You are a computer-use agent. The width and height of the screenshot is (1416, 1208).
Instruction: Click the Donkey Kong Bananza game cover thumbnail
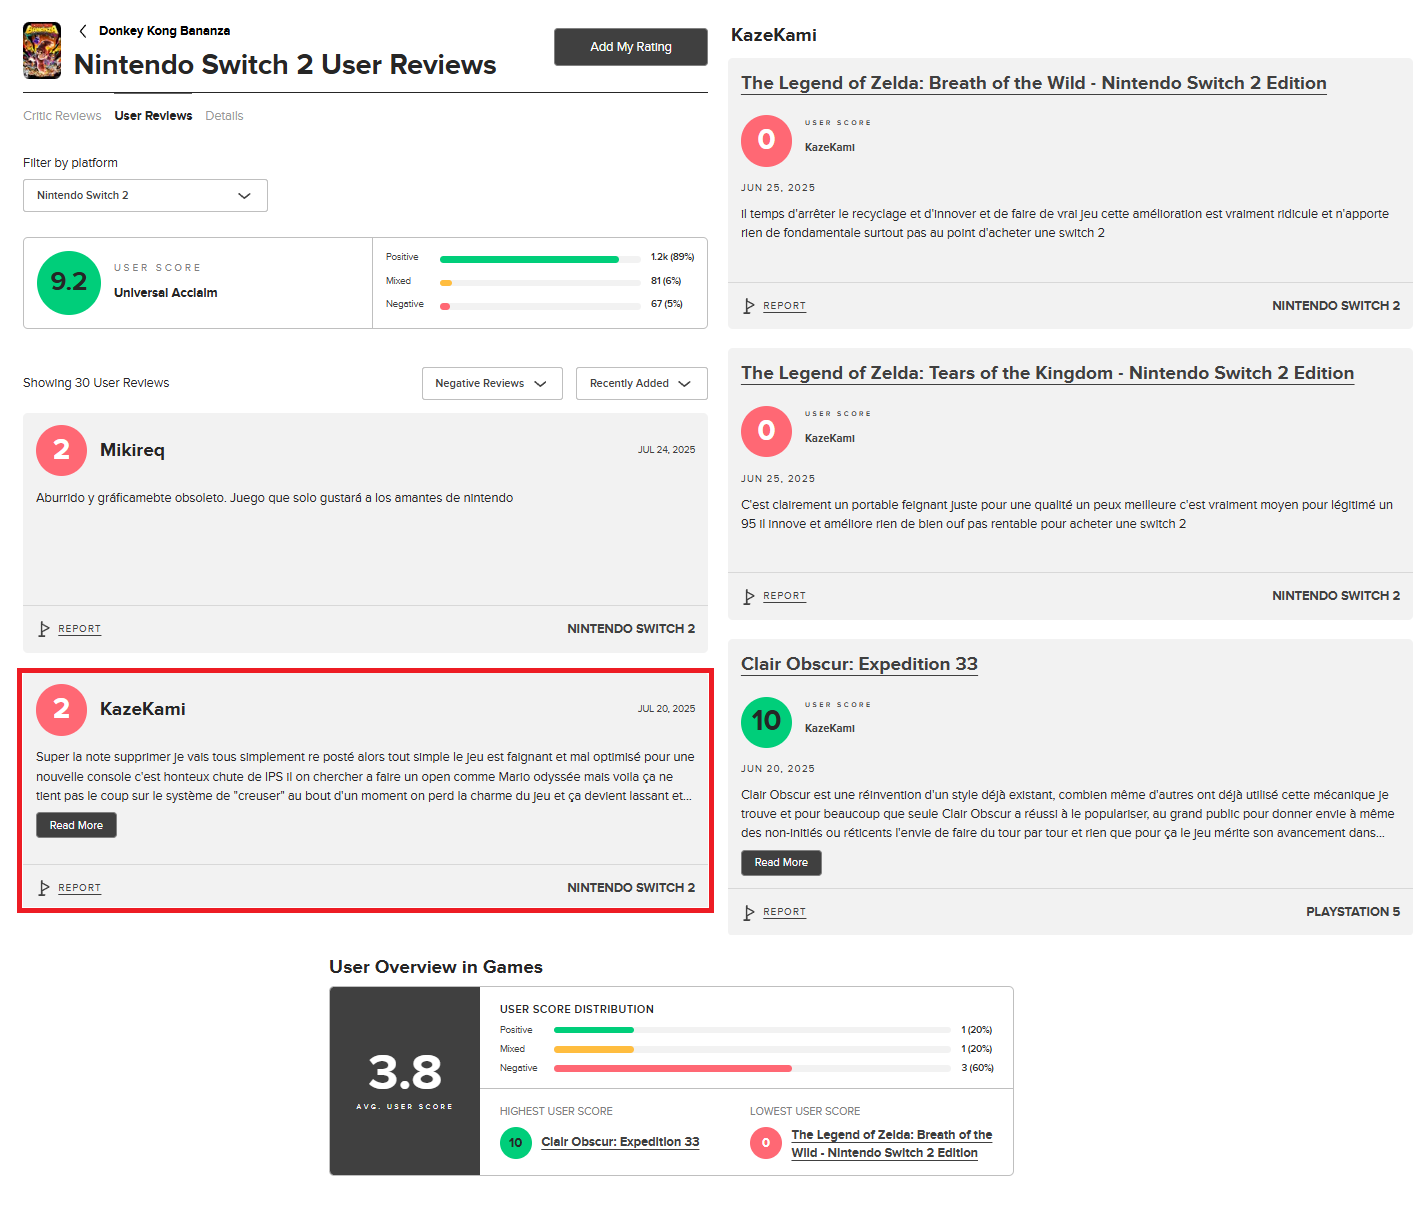(42, 50)
